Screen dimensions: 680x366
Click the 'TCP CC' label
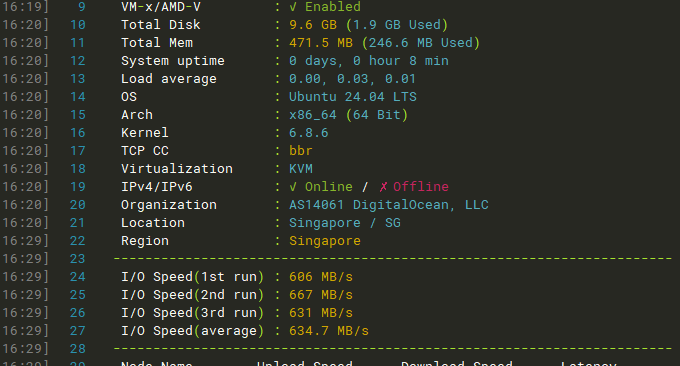tap(145, 150)
